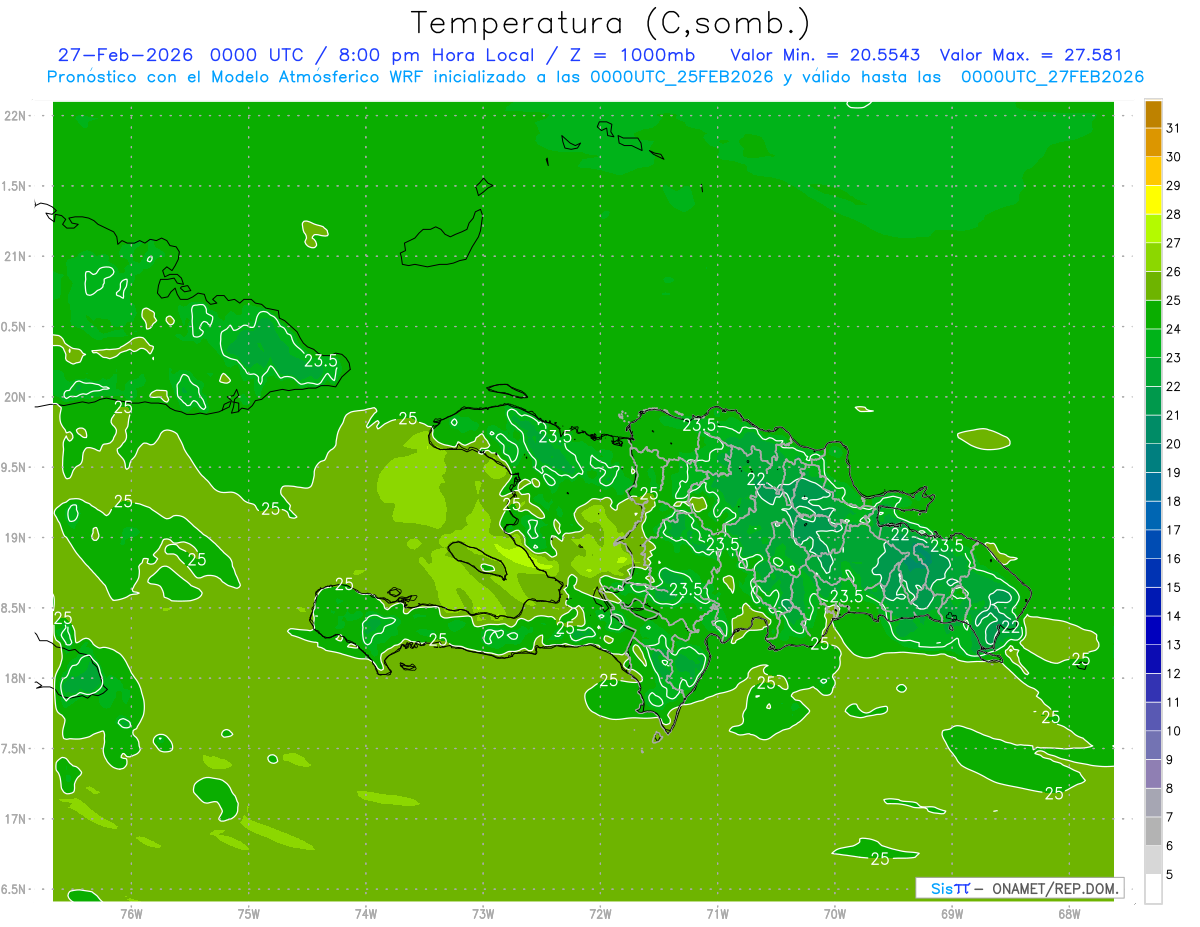Click the yellow legend band between 28 and 29

point(1153,200)
